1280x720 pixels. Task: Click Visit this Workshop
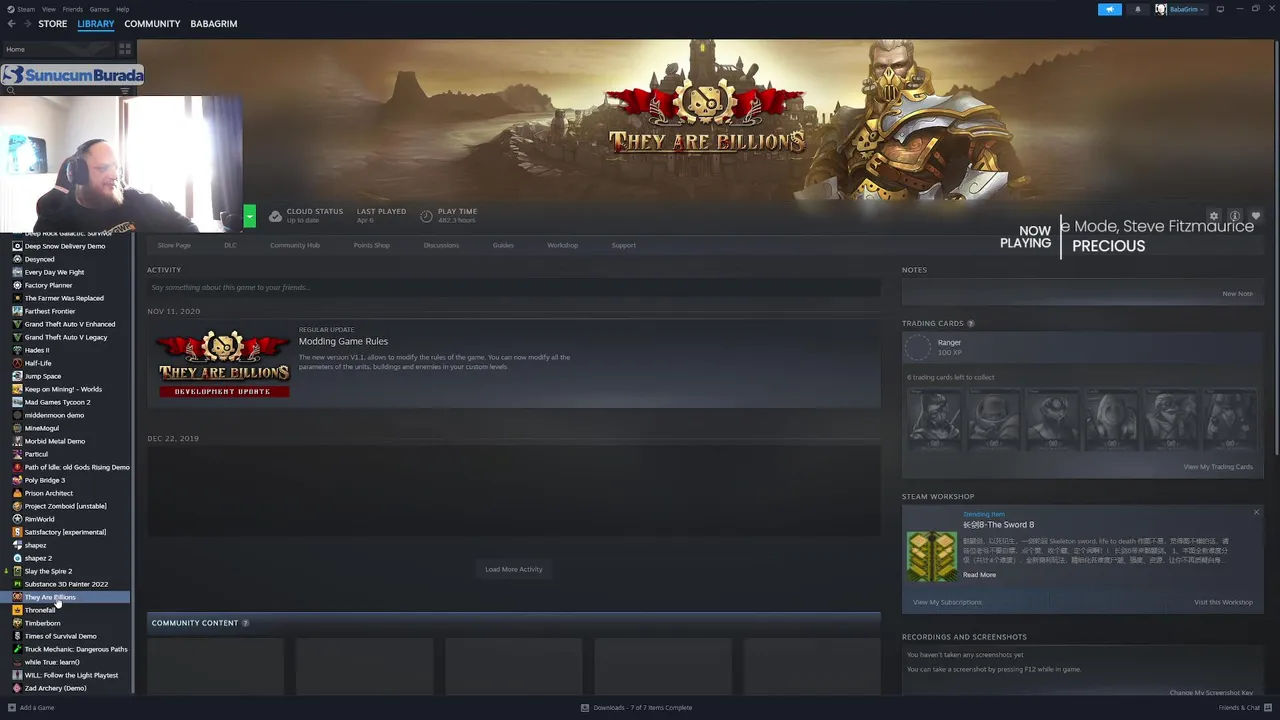(1223, 602)
